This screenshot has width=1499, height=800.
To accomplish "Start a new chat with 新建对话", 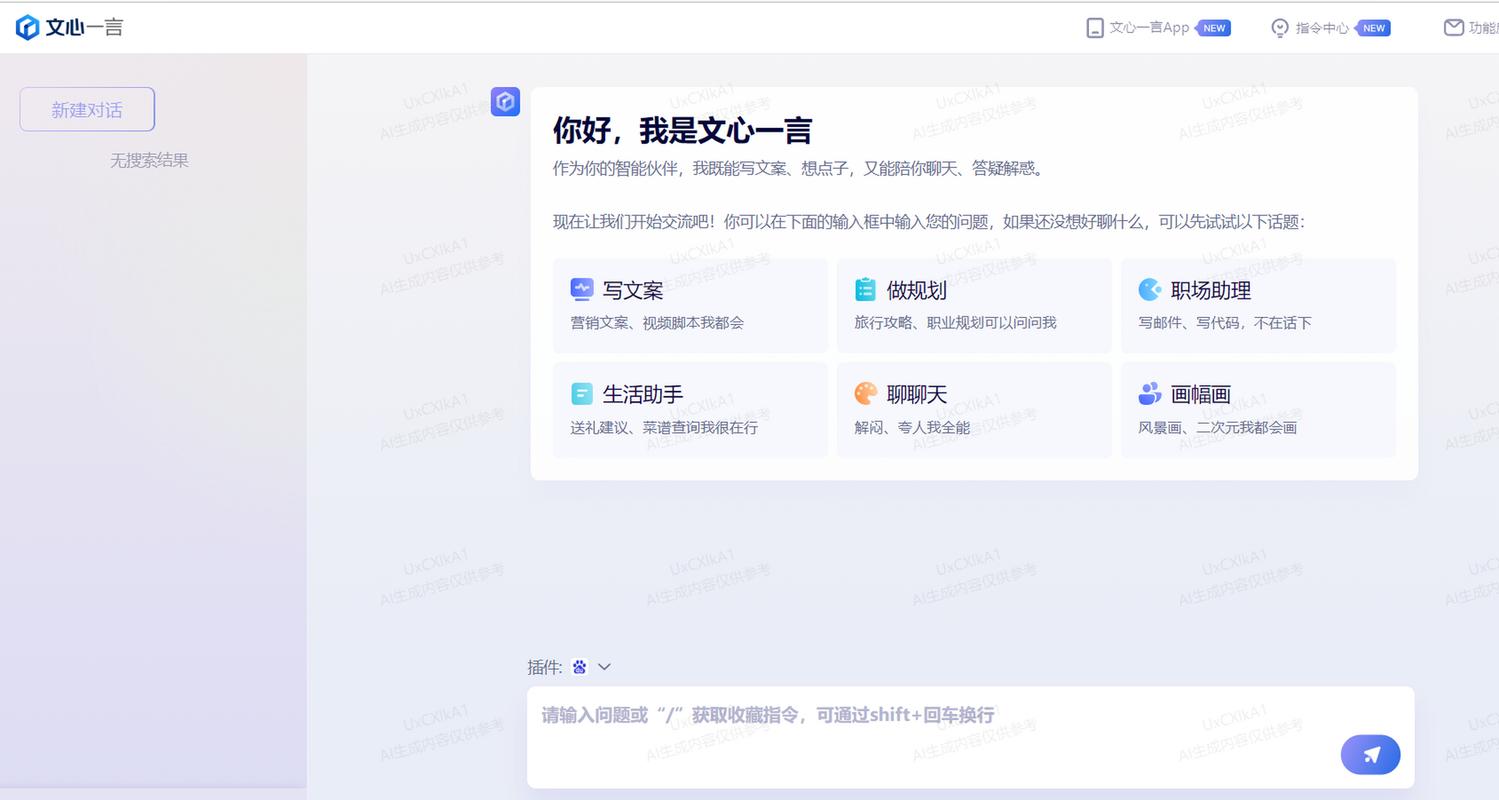I will [x=87, y=109].
